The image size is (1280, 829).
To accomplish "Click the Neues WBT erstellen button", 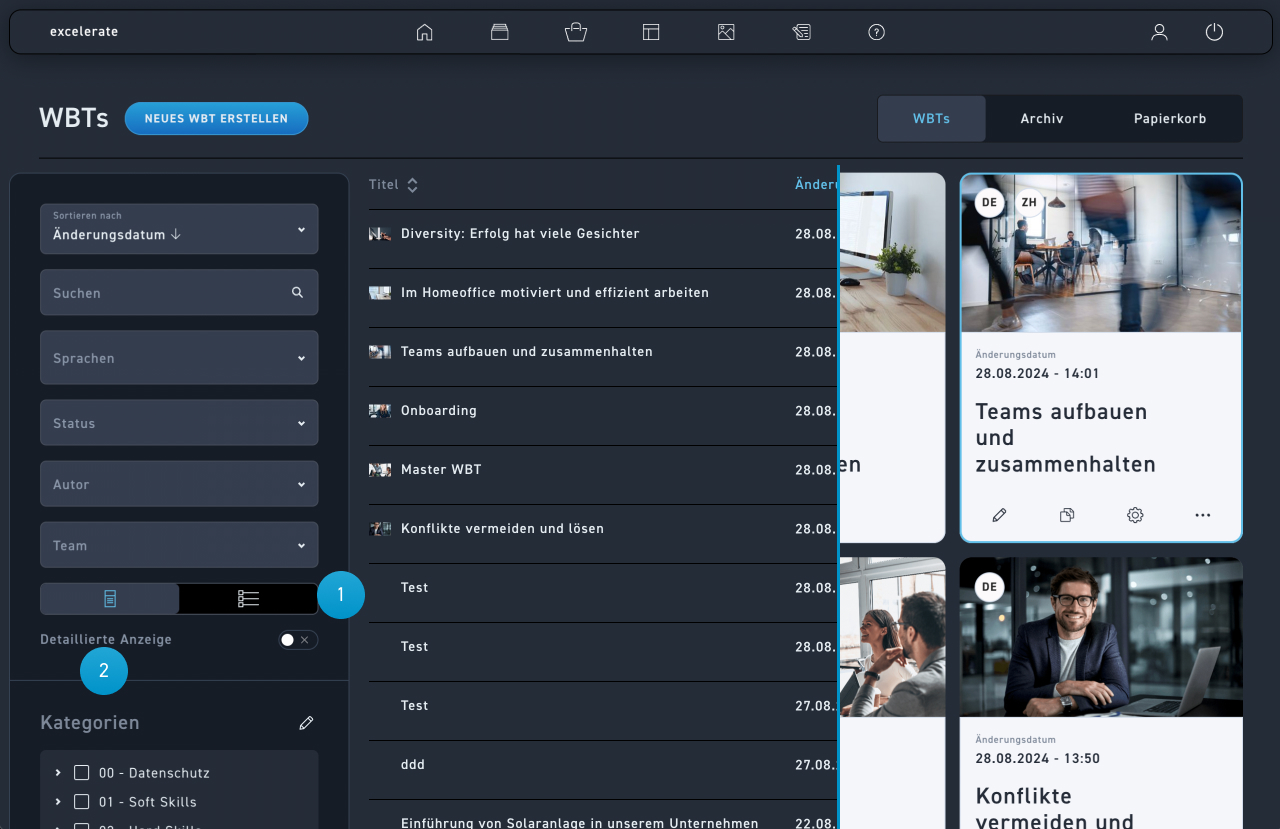I will (216, 118).
